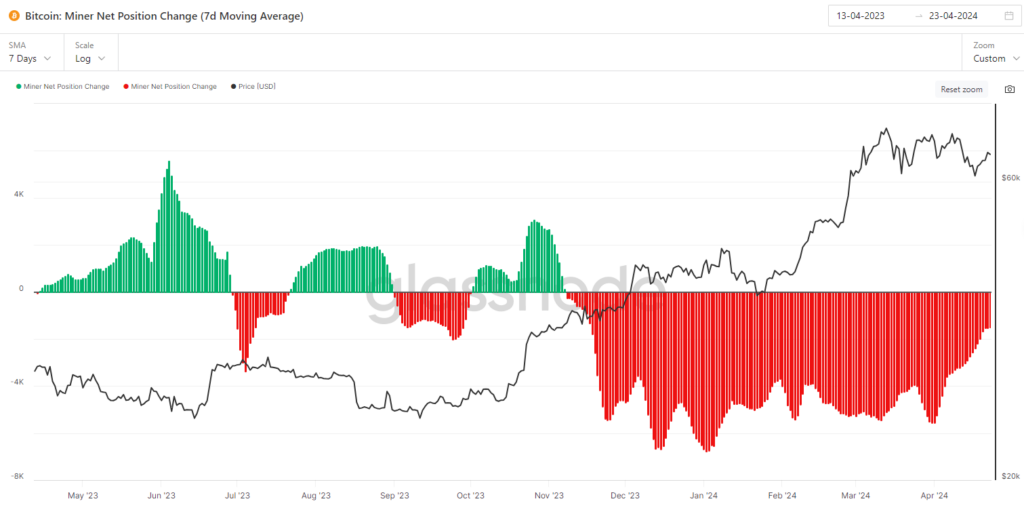Toggle the Price [USD] legend series
The height and width of the screenshot is (514, 1024).
253,86
